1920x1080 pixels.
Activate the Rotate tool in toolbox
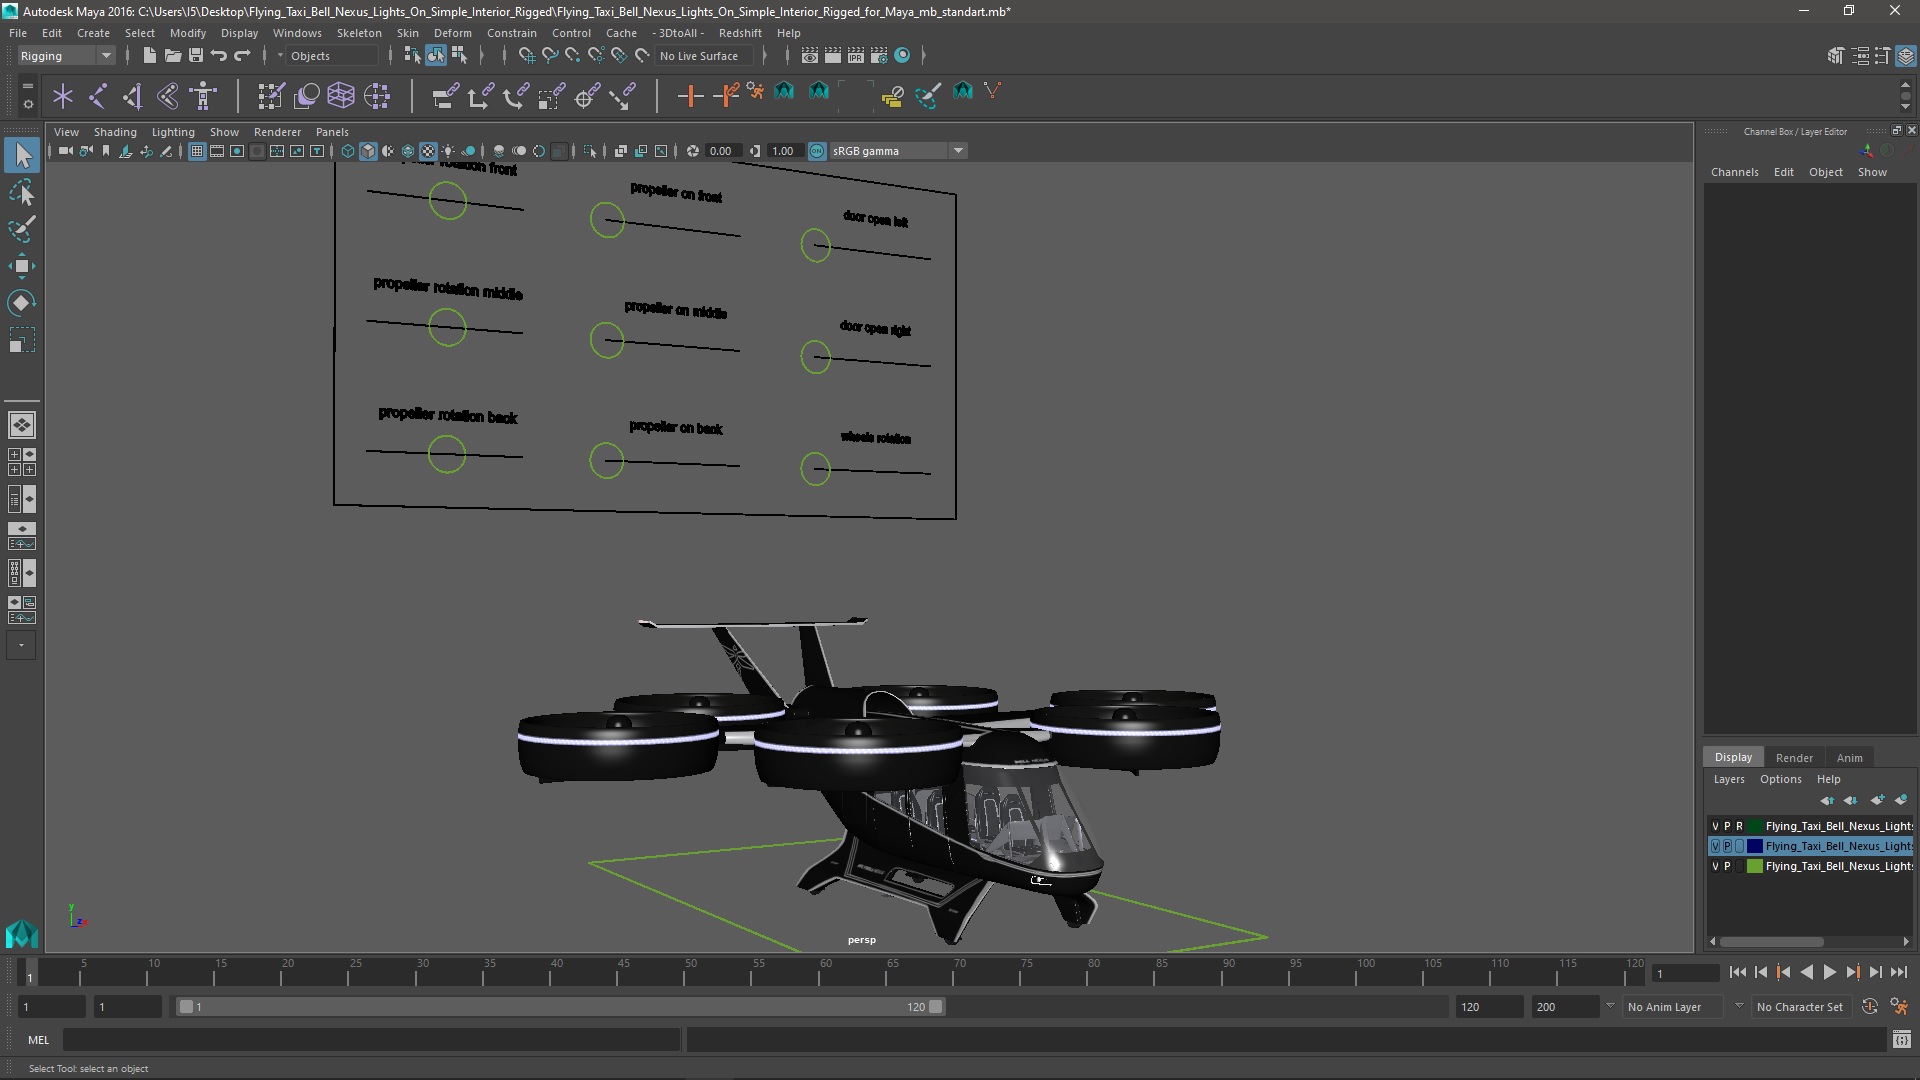coord(22,303)
